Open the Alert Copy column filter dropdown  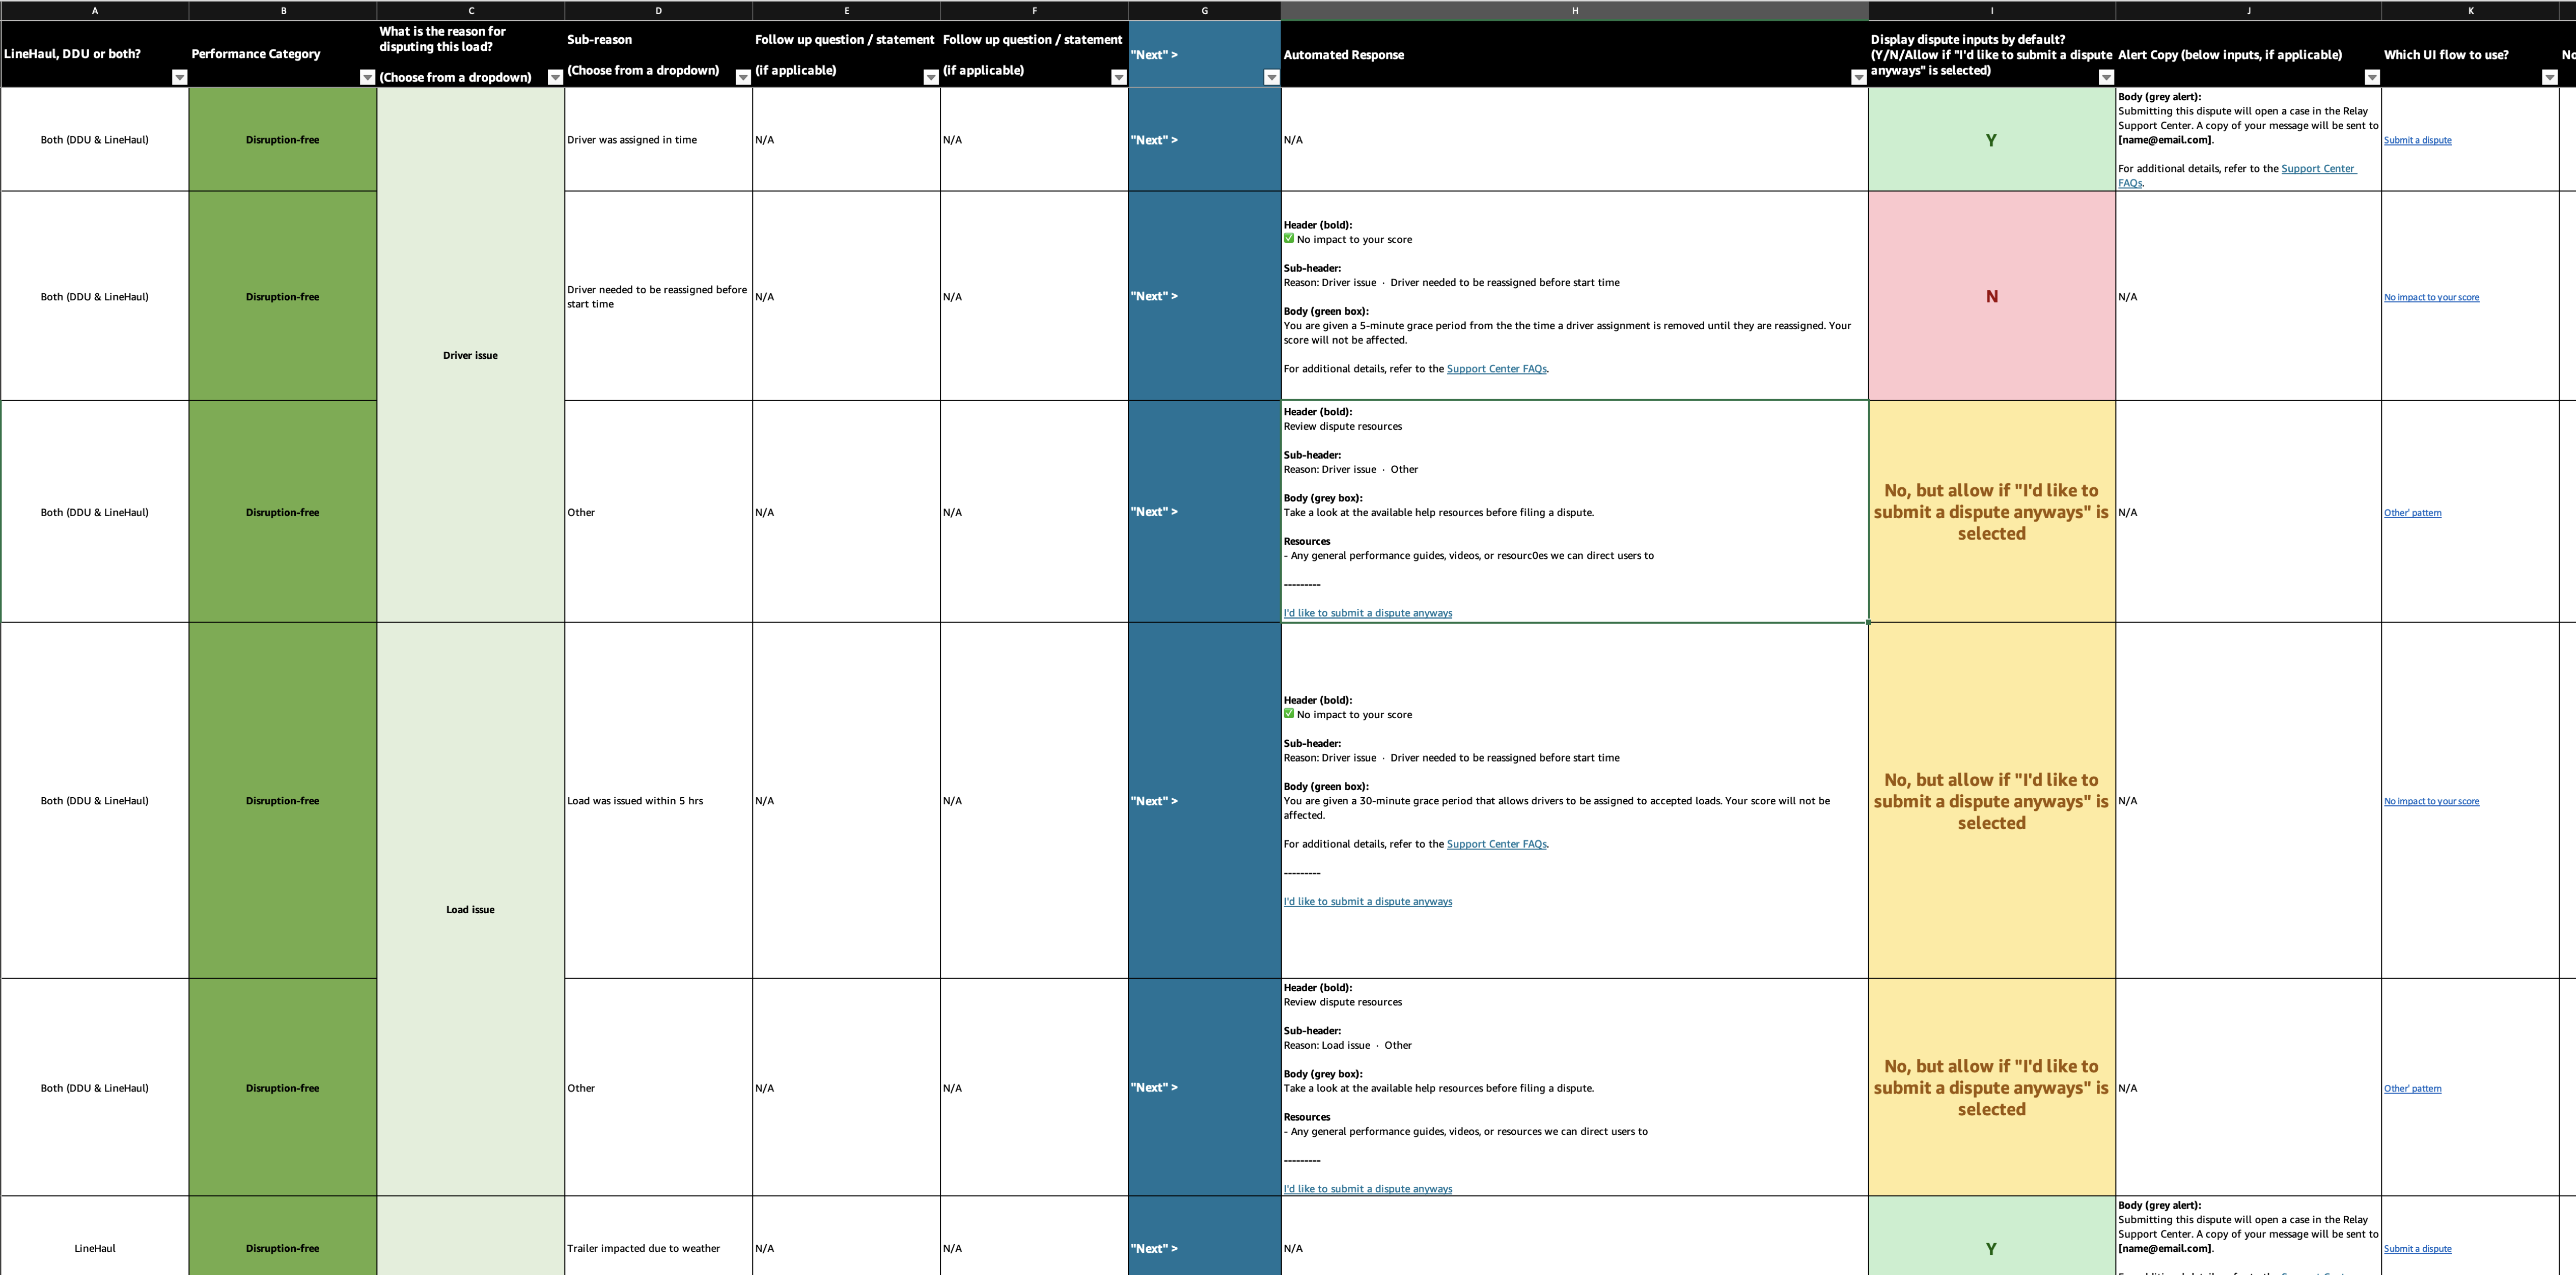tap(2371, 78)
